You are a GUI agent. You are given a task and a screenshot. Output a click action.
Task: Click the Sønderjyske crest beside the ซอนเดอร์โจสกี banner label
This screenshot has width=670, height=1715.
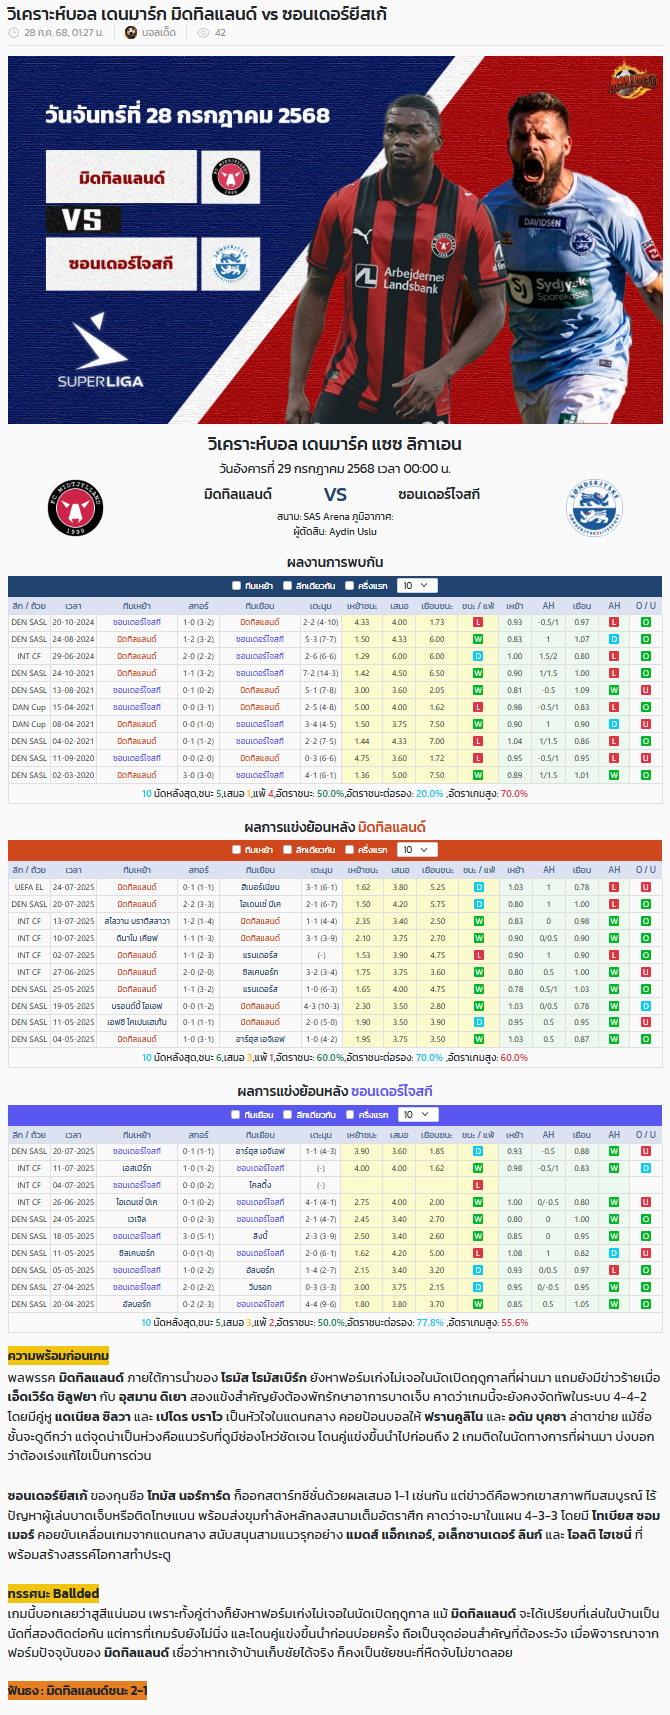[x=231, y=263]
